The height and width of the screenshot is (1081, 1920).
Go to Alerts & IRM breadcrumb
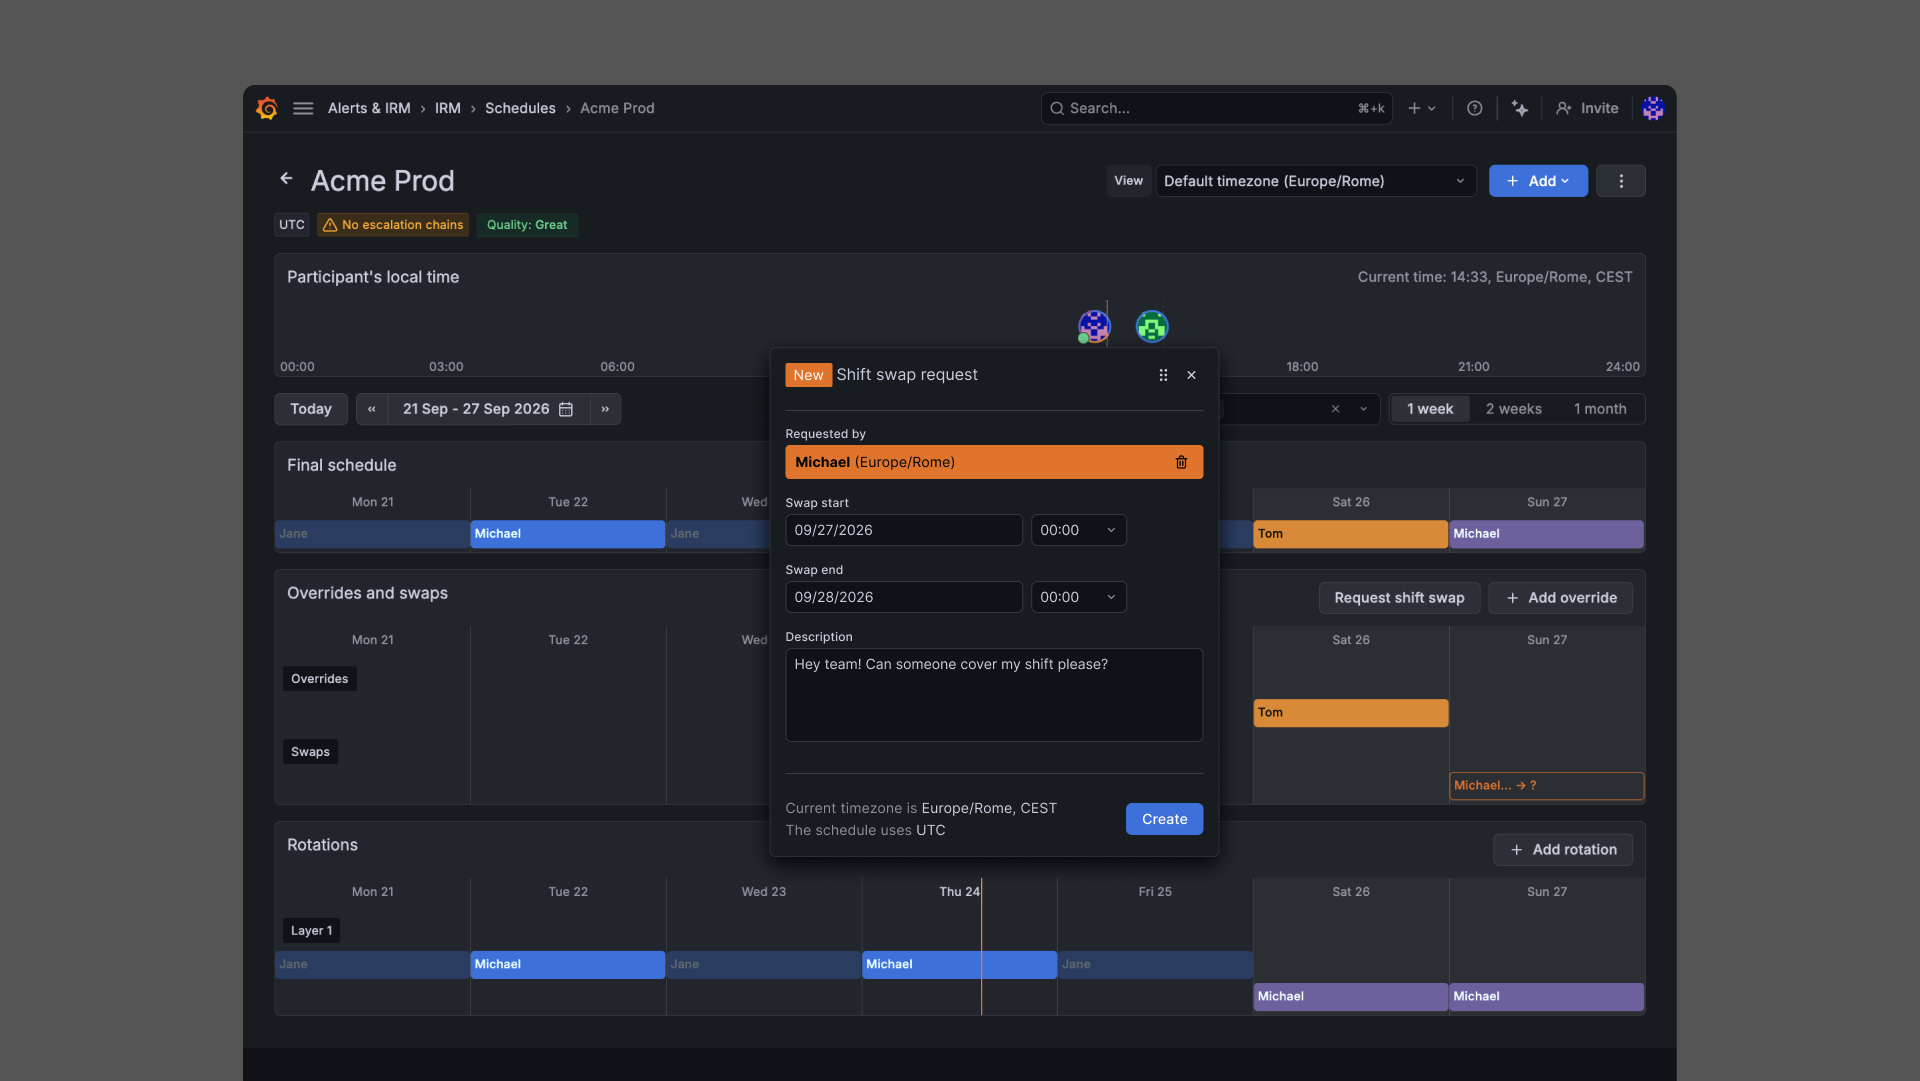point(369,108)
